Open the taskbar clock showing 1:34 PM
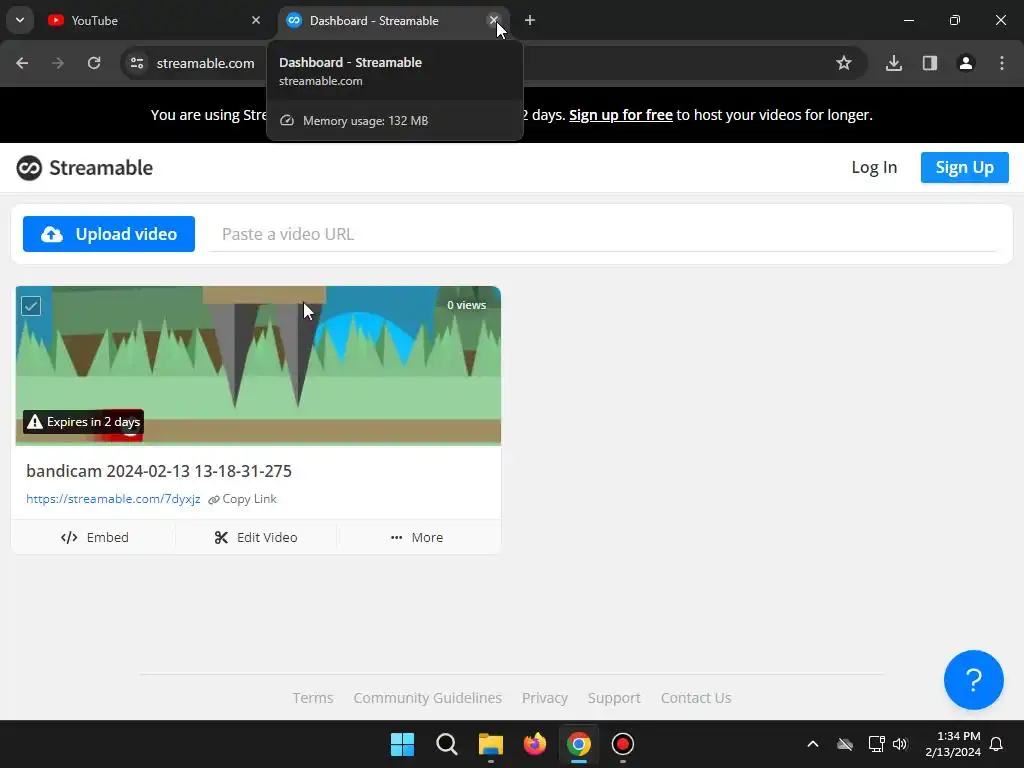 [952, 744]
